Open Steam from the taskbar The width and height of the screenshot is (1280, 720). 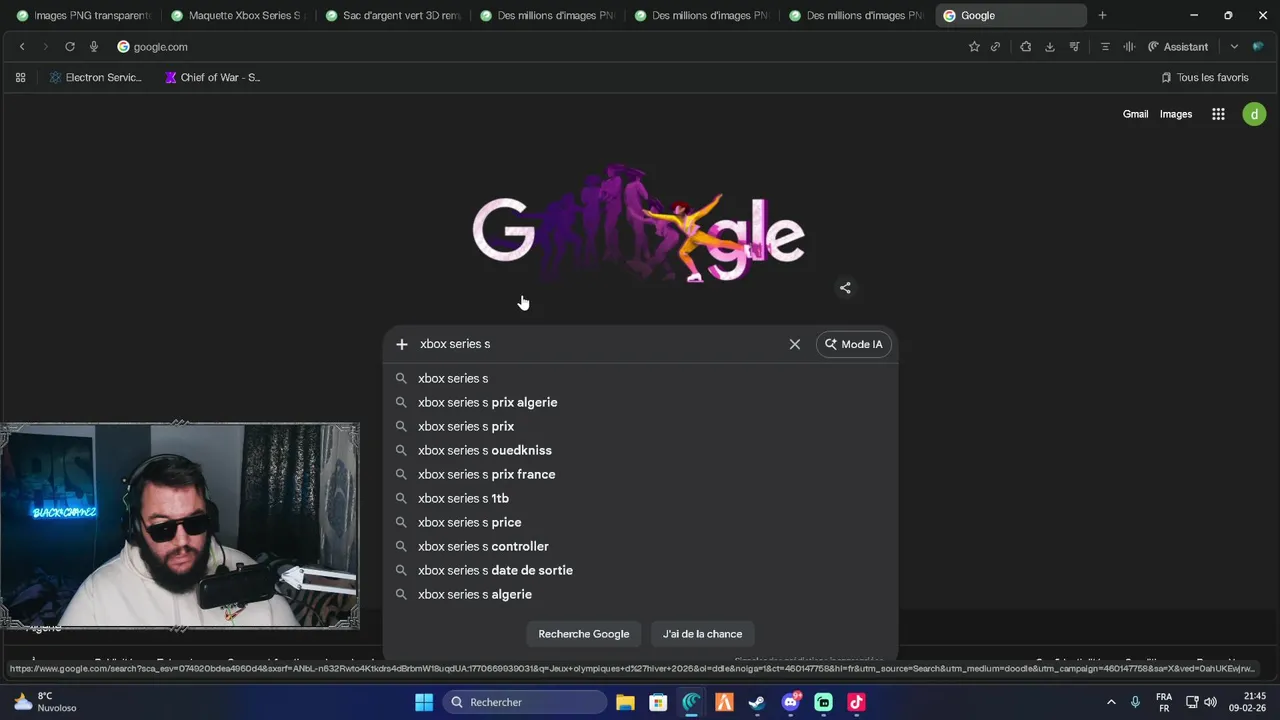[757, 702]
